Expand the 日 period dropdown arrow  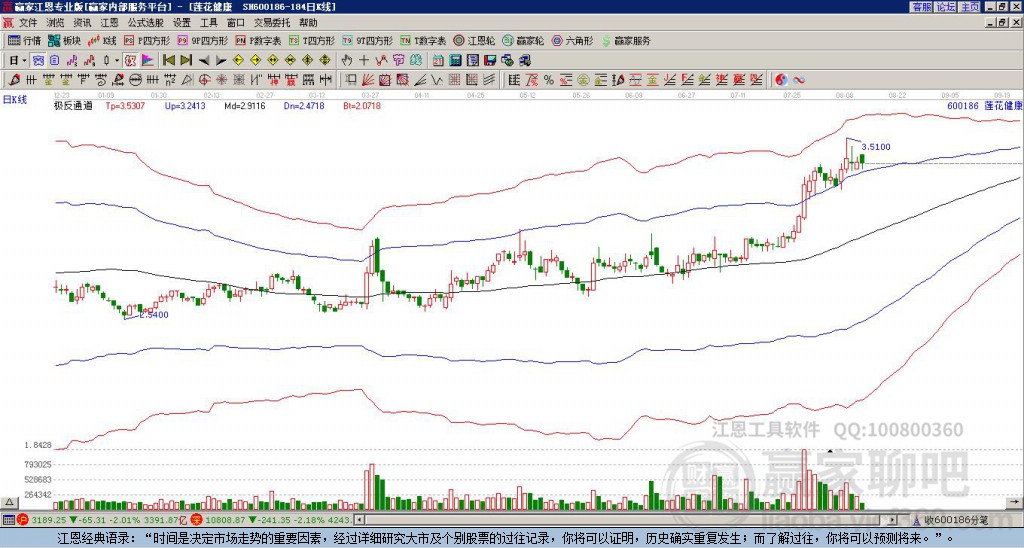(x=24, y=61)
